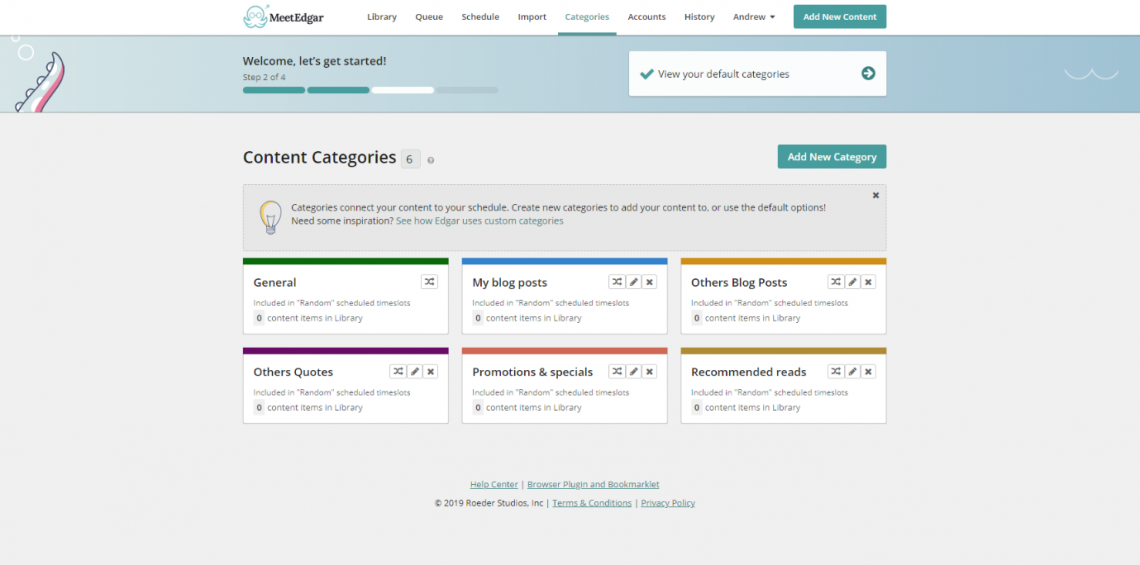Image resolution: width=1140 pixels, height=565 pixels.
Task: Toggle shuffle on Recommended reads category
Action: click(836, 372)
